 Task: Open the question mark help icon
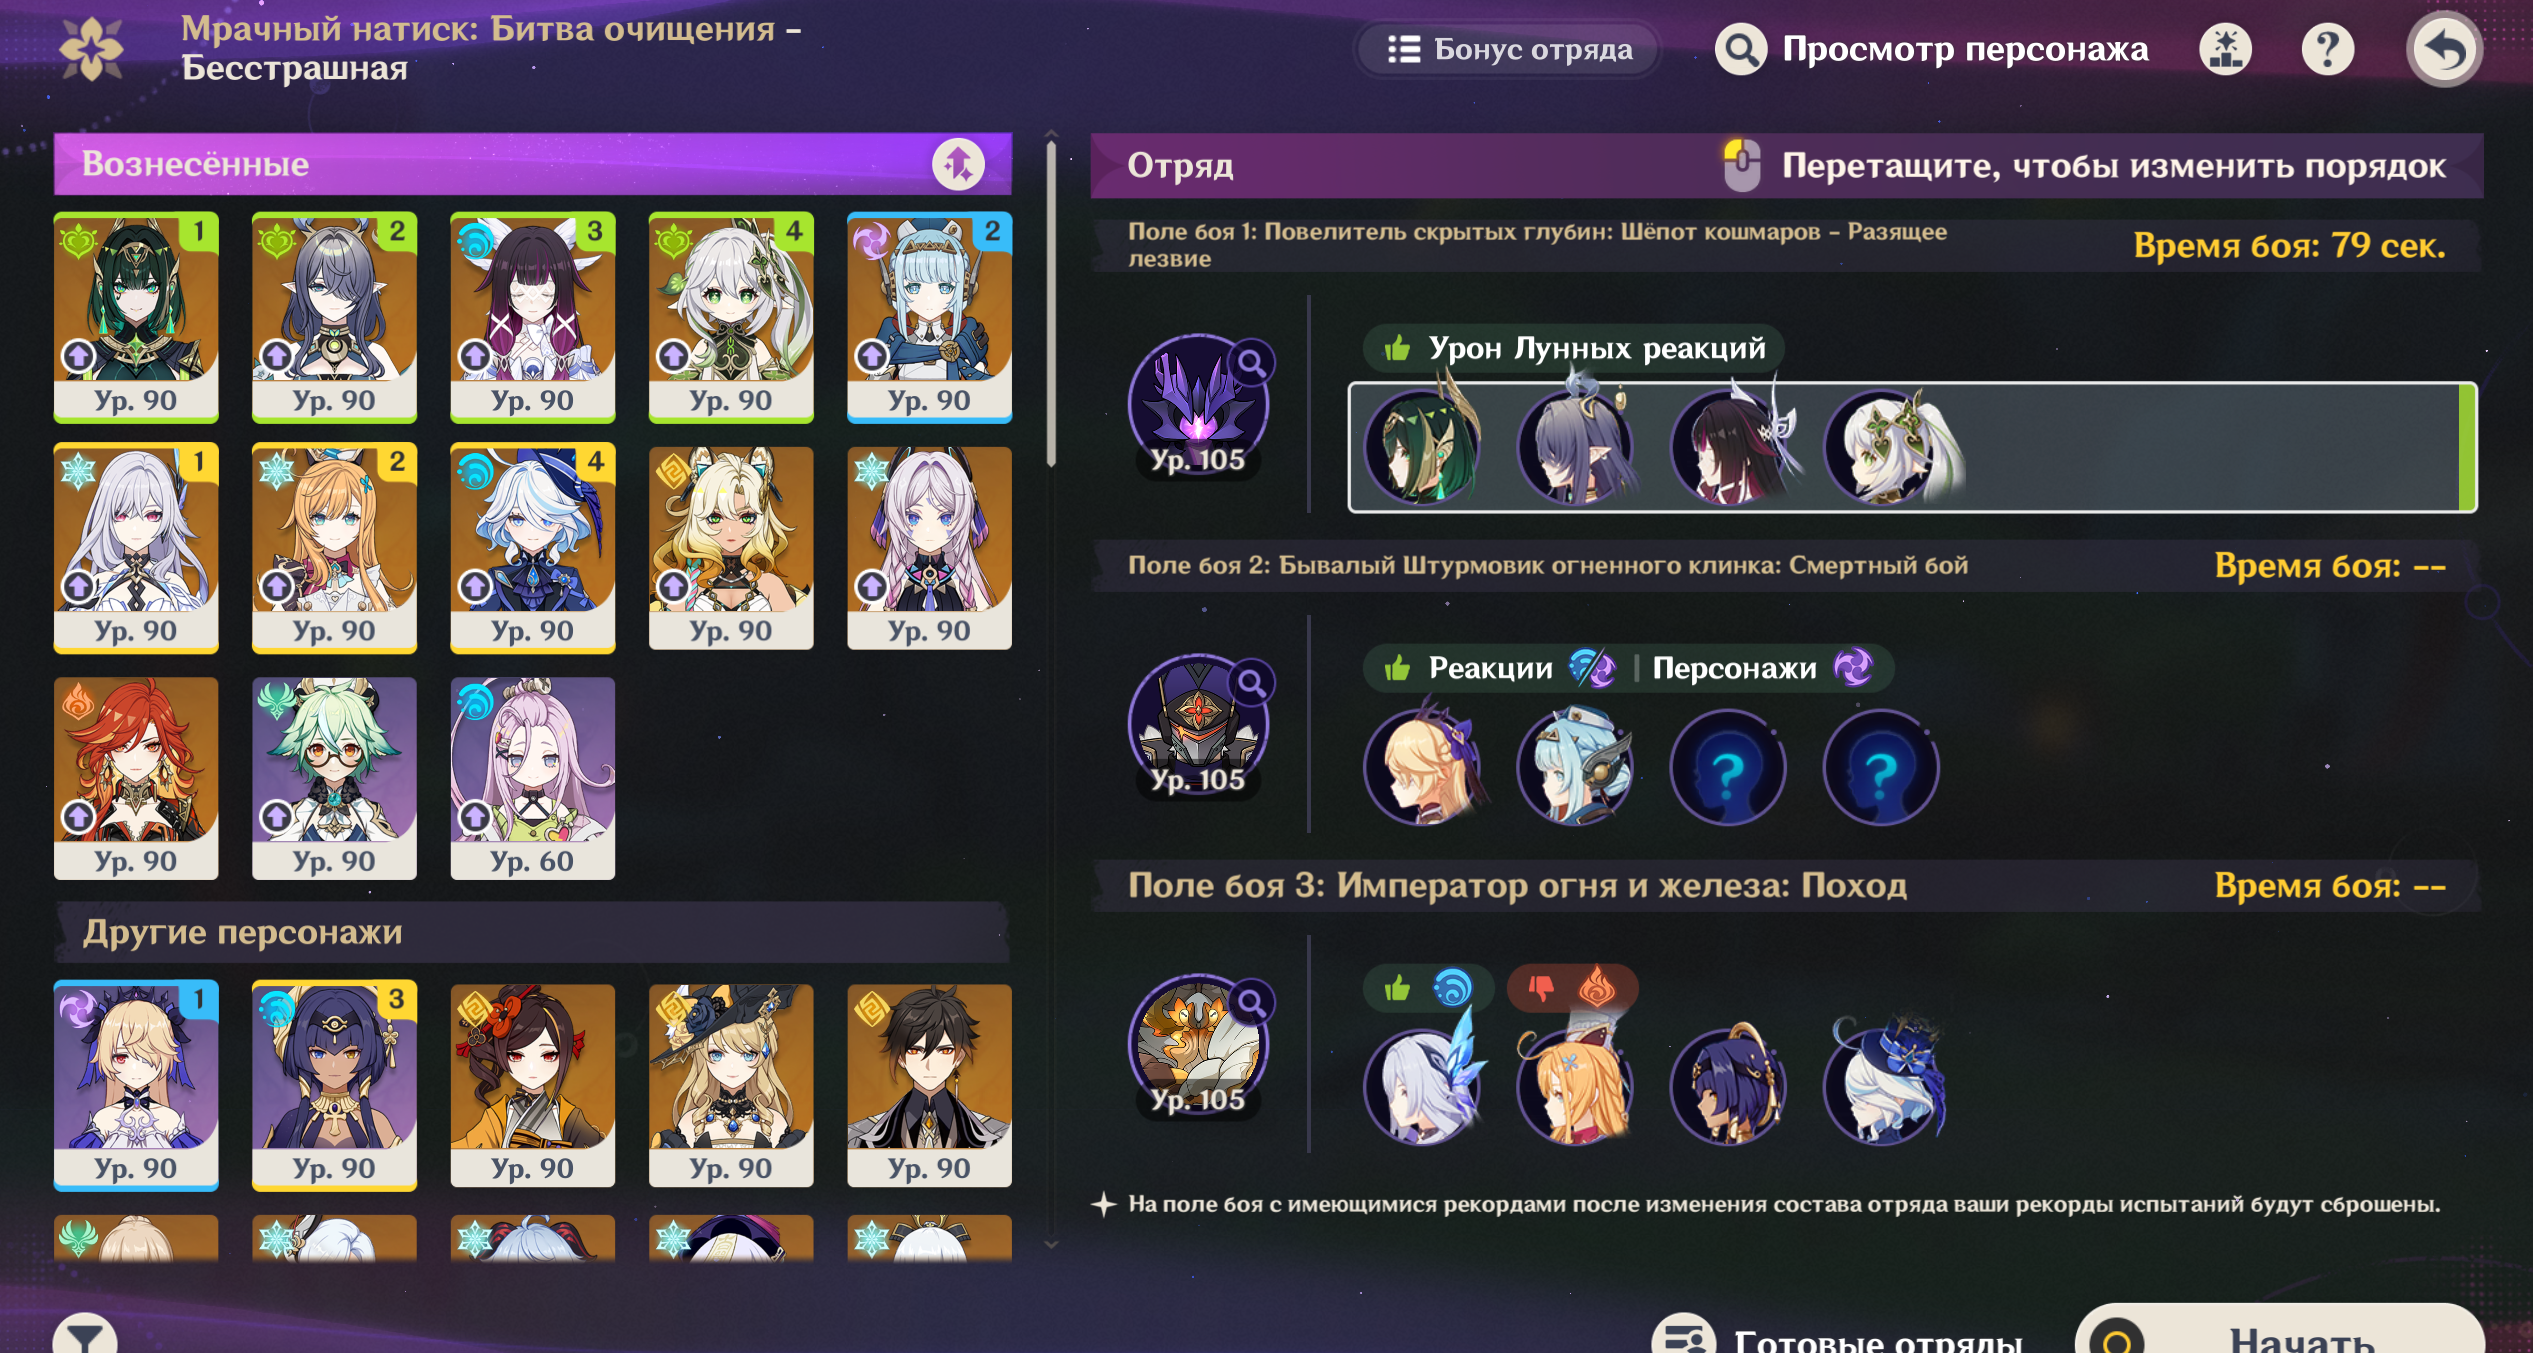click(2328, 49)
